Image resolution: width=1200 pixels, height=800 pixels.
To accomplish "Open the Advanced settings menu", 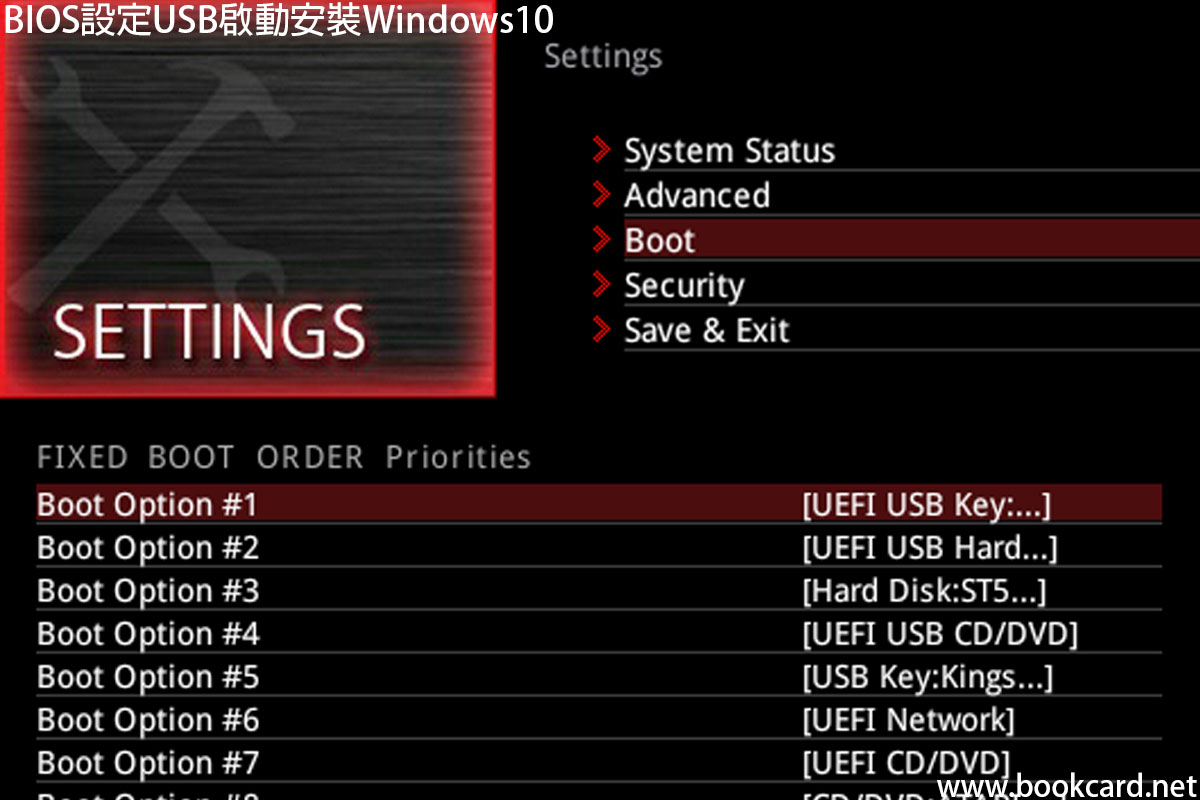I will click(697, 195).
